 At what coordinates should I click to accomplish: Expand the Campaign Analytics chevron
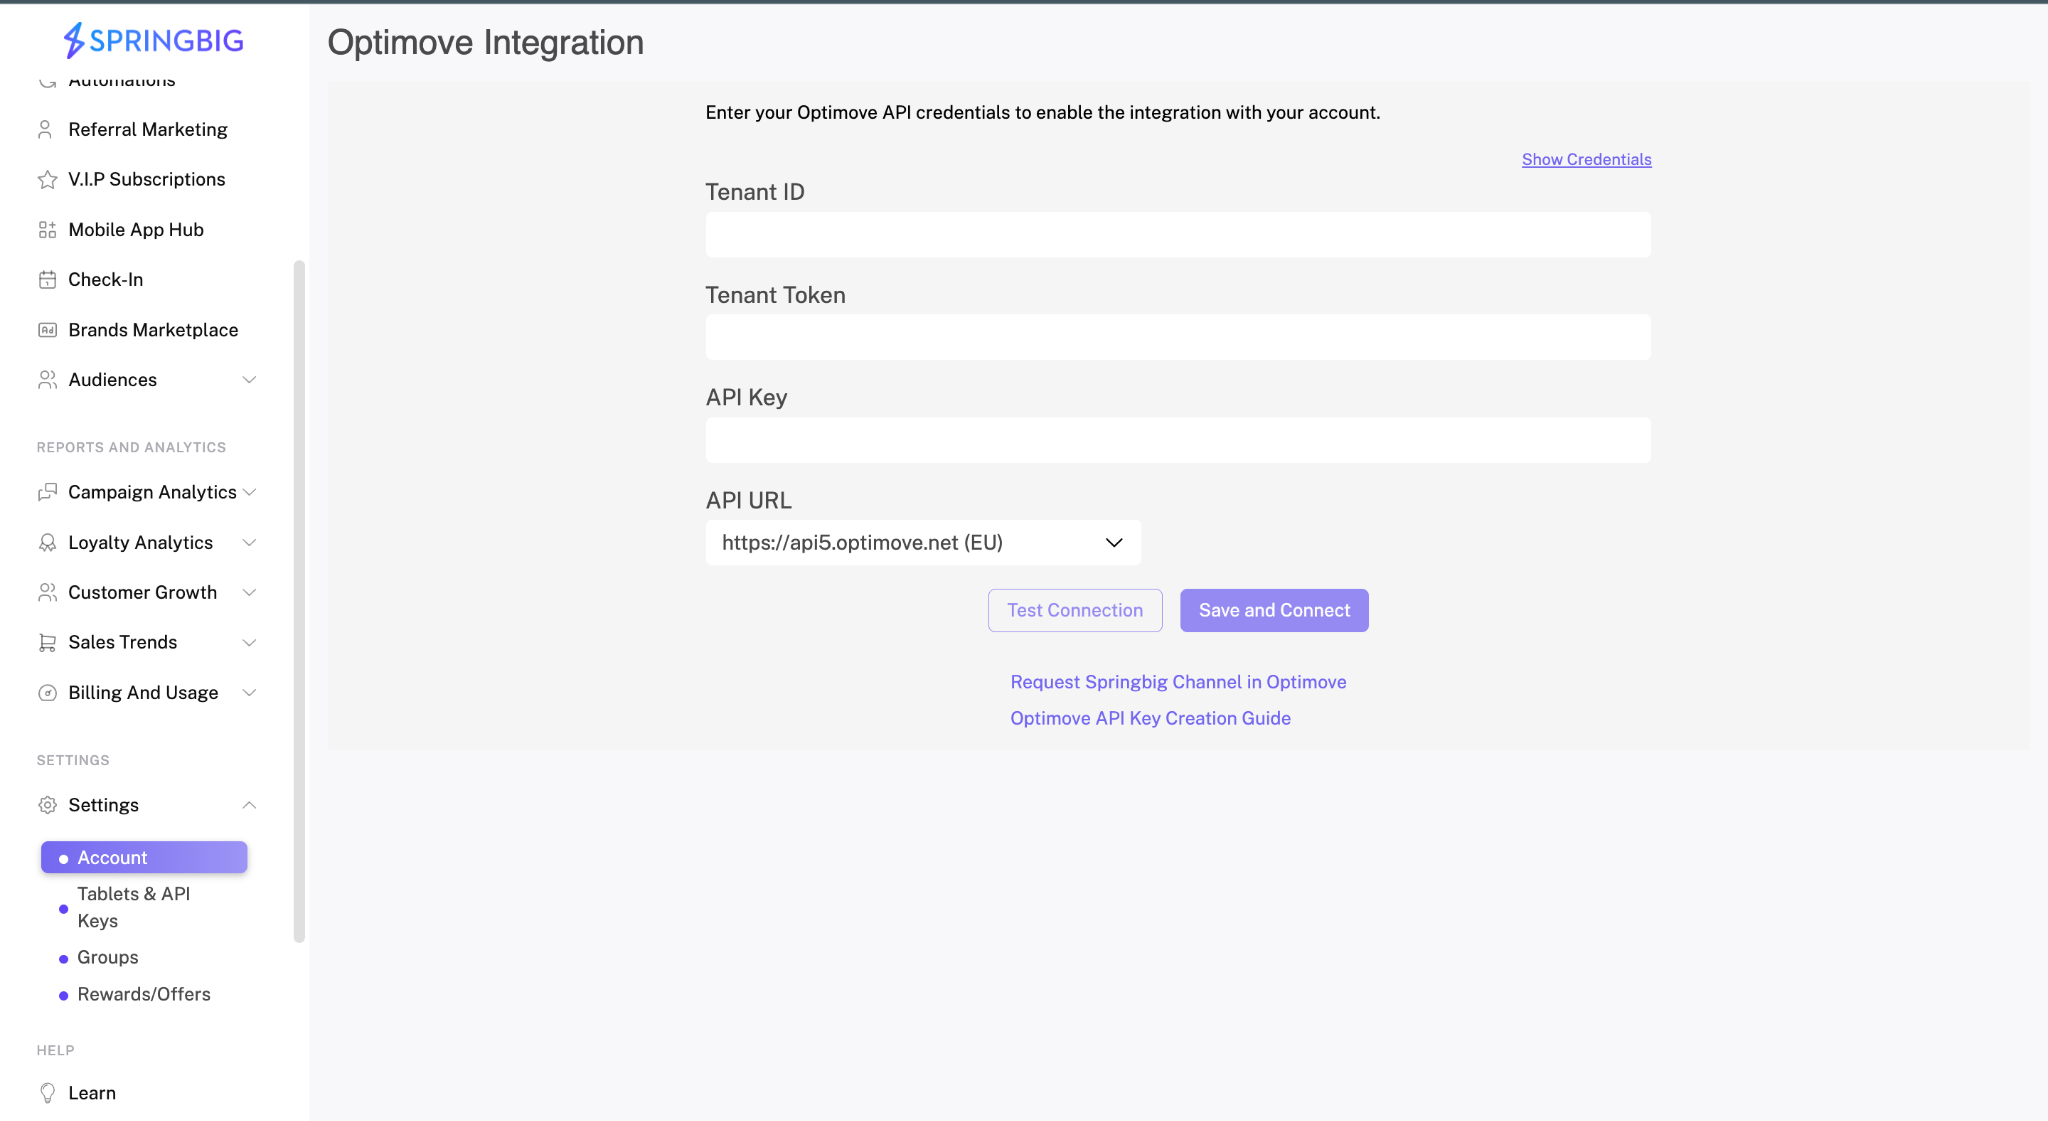[250, 492]
